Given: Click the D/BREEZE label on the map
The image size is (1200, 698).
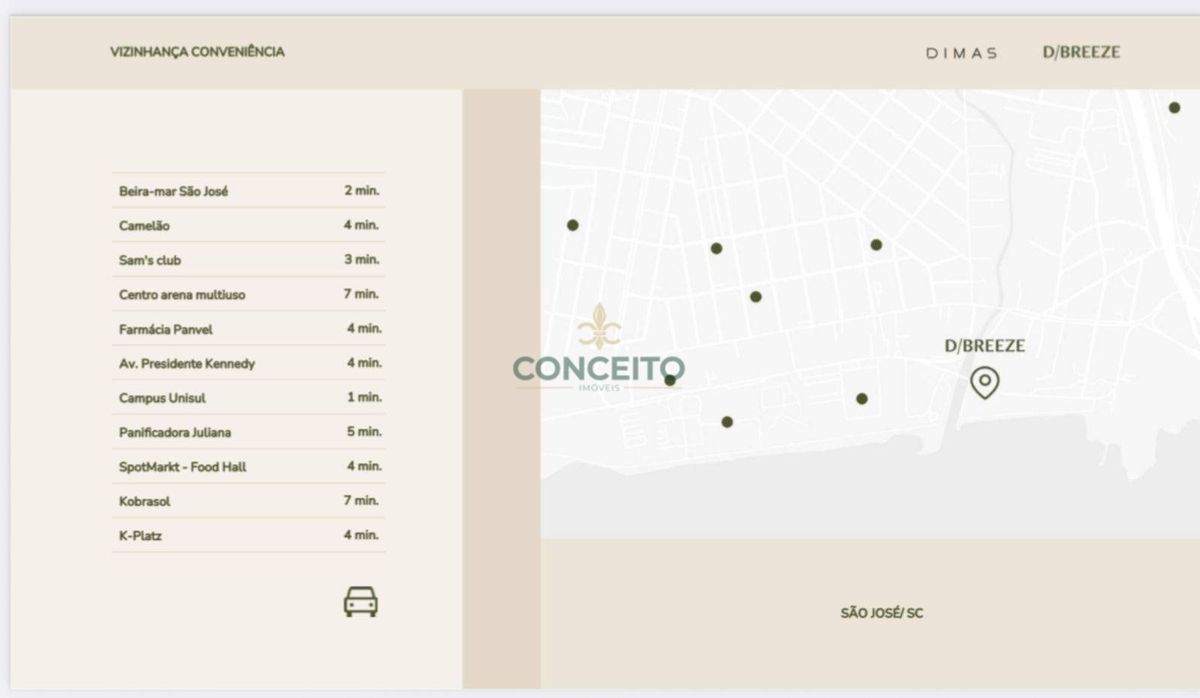Looking at the screenshot, I should click(x=985, y=346).
